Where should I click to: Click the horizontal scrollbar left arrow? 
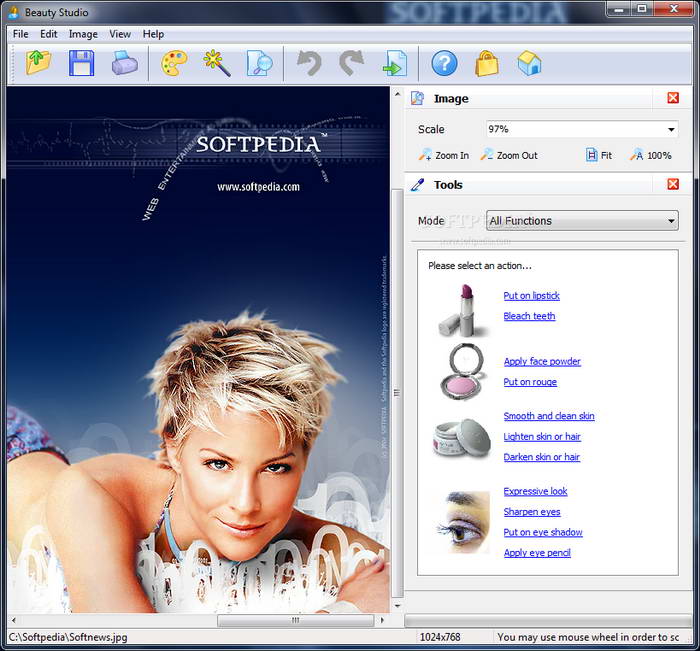pyautogui.click(x=14, y=620)
